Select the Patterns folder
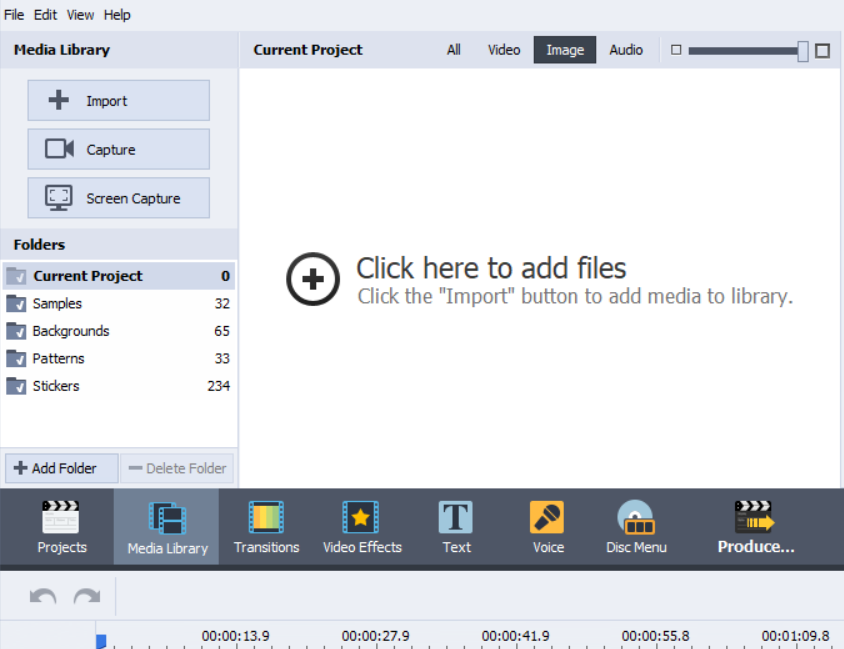844x649 pixels. pyautogui.click(x=118, y=358)
